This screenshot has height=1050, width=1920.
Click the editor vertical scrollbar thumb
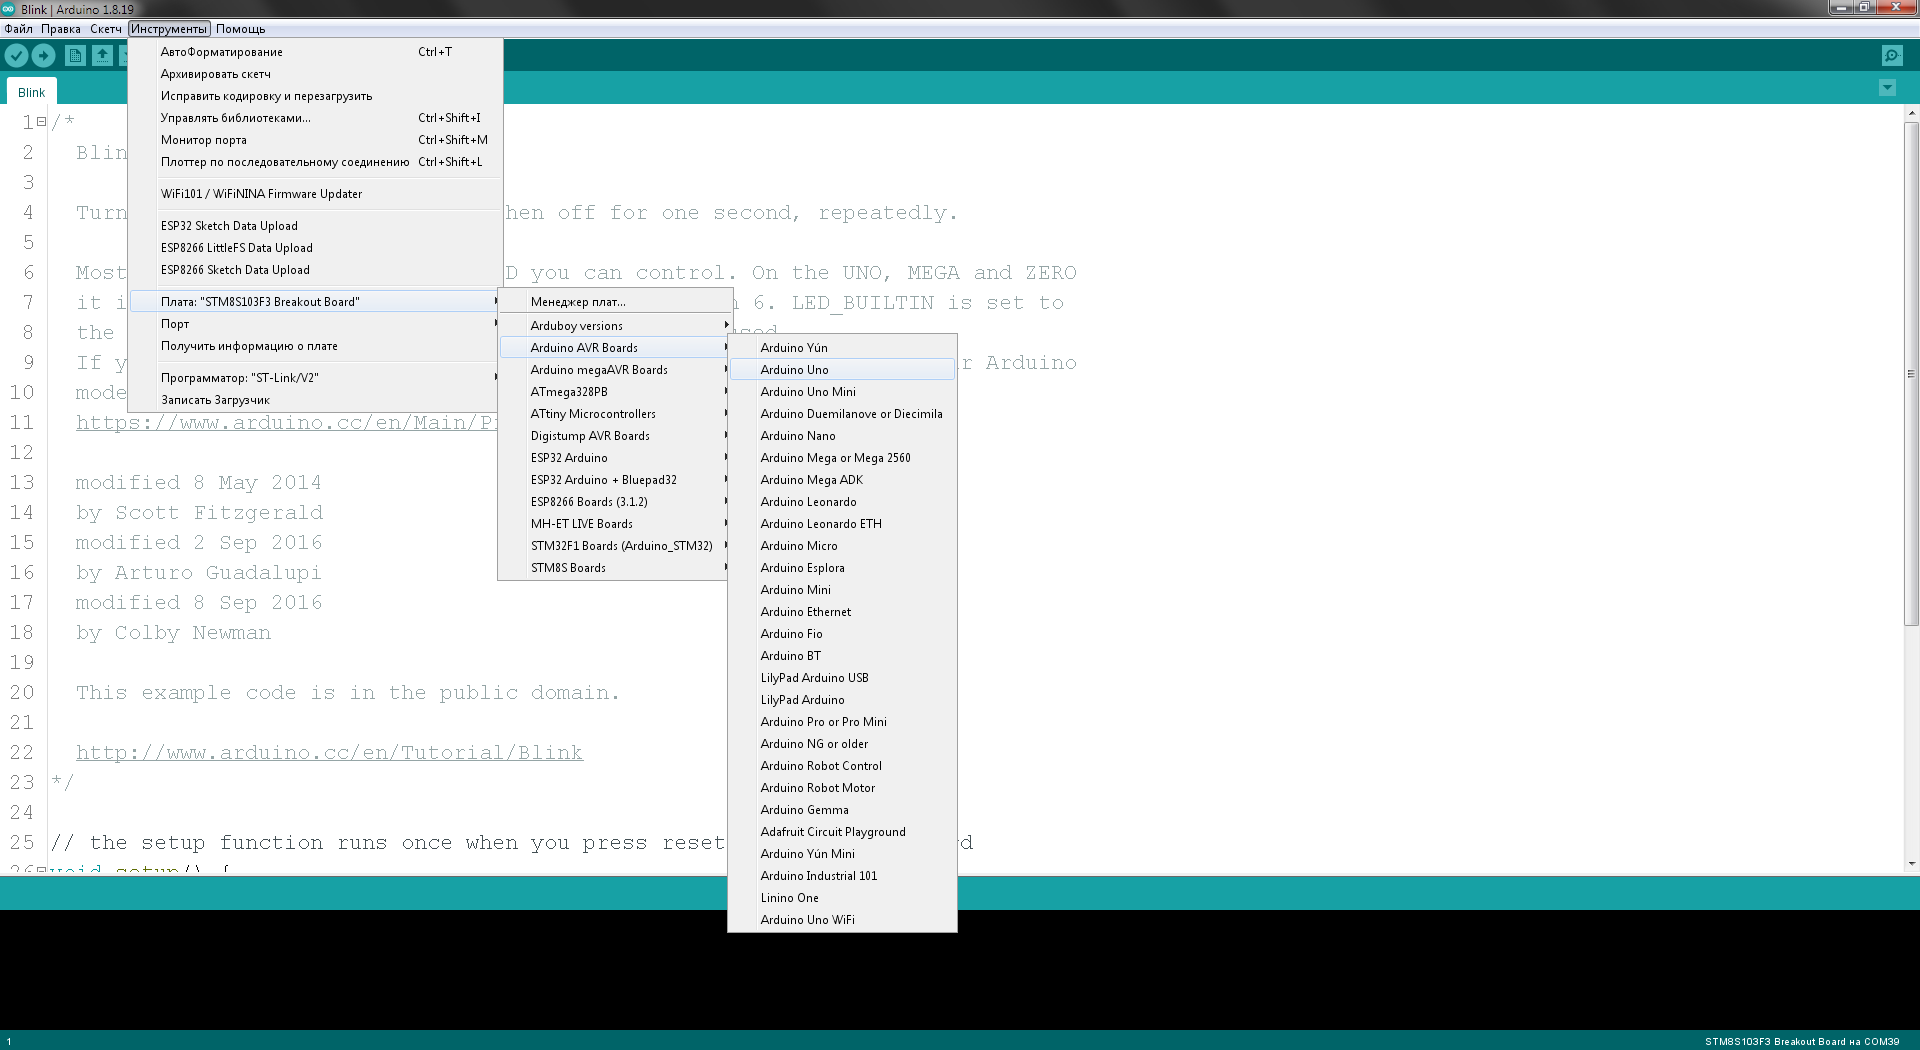[x=1911, y=373]
